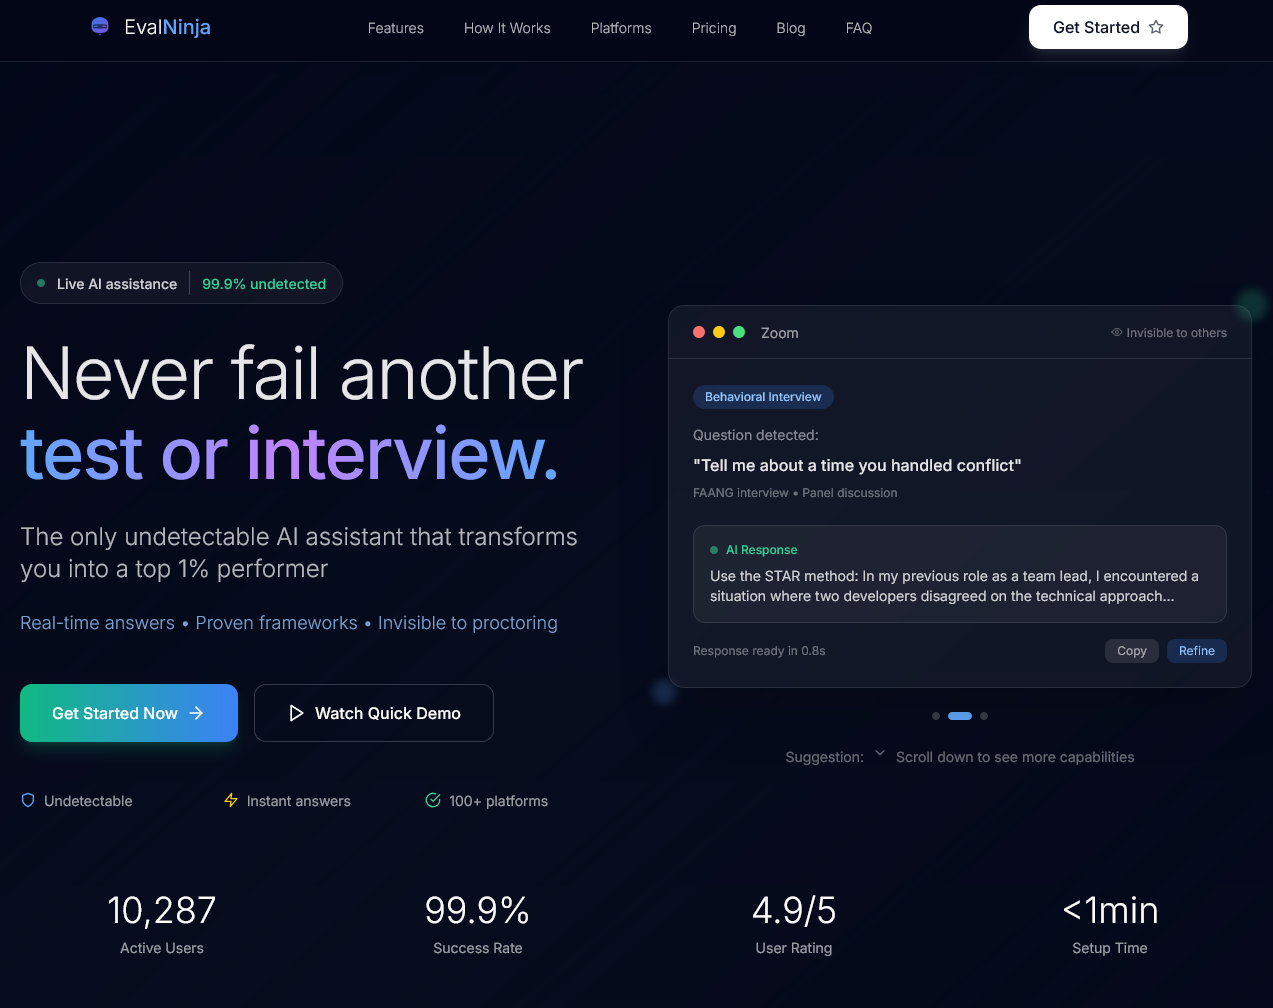Screen dimensions: 1273x1008
Task: Click the Get Started header button
Action: tap(1108, 27)
